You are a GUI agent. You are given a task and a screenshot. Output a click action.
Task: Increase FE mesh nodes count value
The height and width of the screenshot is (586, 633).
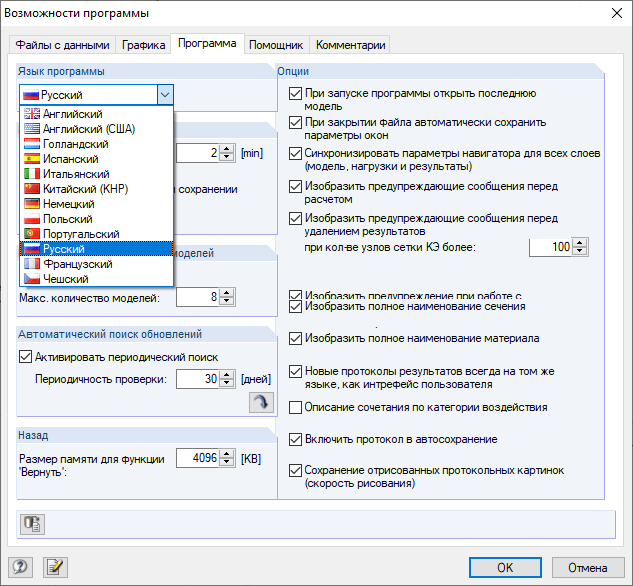[580, 243]
